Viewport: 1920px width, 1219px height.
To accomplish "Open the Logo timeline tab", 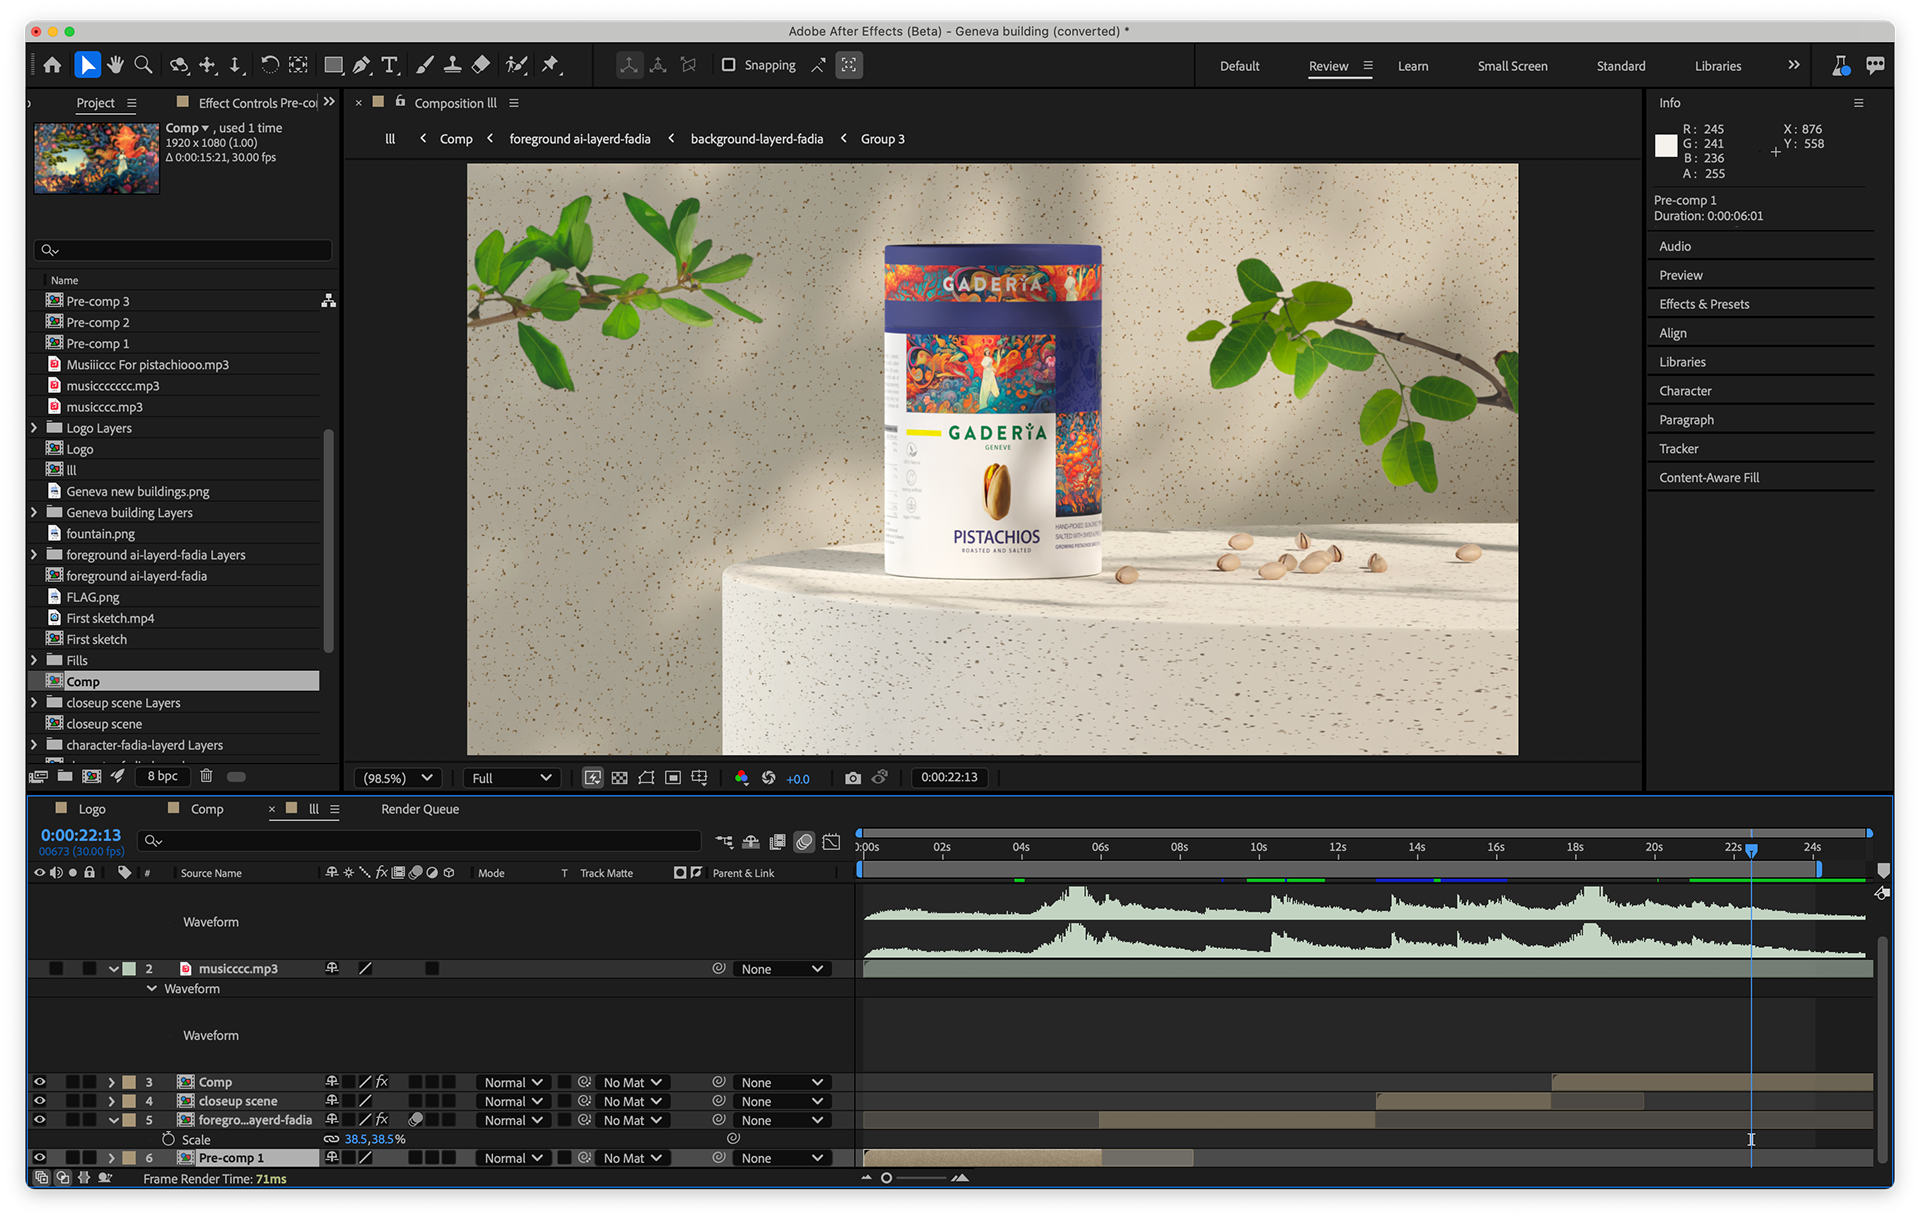I will tap(92, 809).
